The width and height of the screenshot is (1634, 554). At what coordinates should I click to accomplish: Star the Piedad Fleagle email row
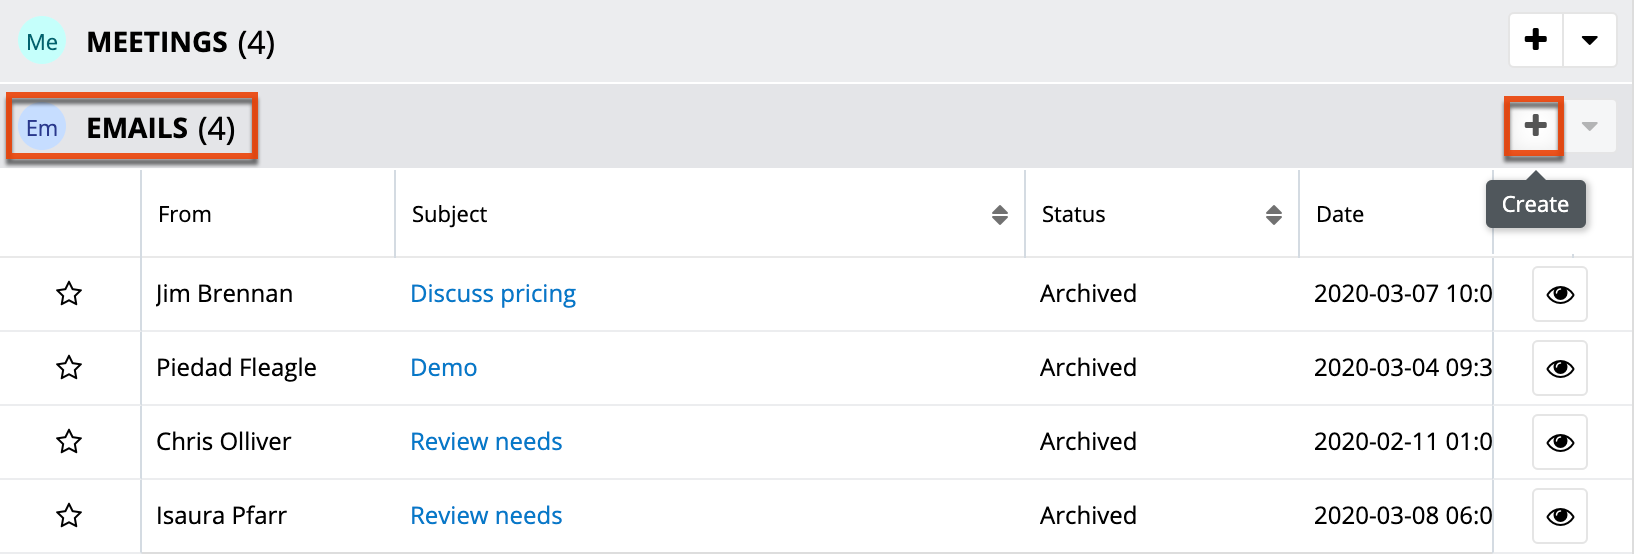tap(69, 368)
